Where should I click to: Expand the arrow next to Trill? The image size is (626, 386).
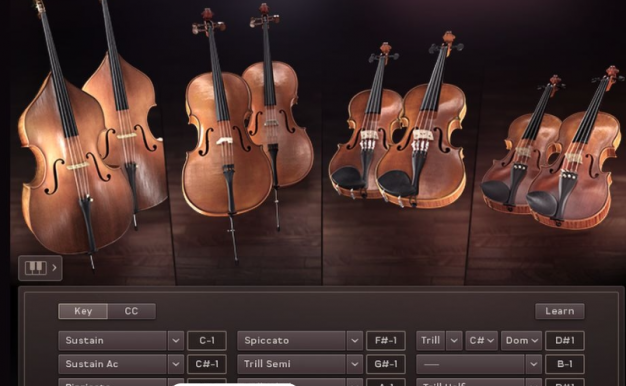coord(454,340)
